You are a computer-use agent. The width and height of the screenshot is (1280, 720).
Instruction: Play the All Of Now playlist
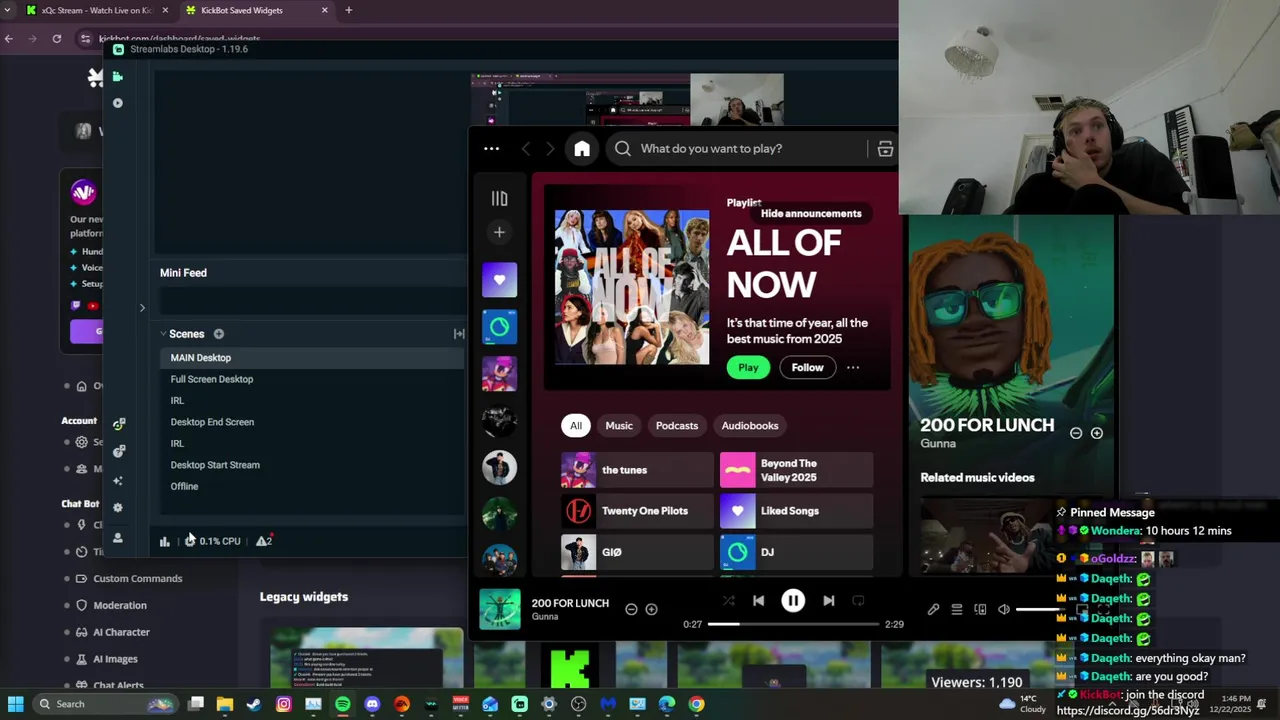pos(748,367)
